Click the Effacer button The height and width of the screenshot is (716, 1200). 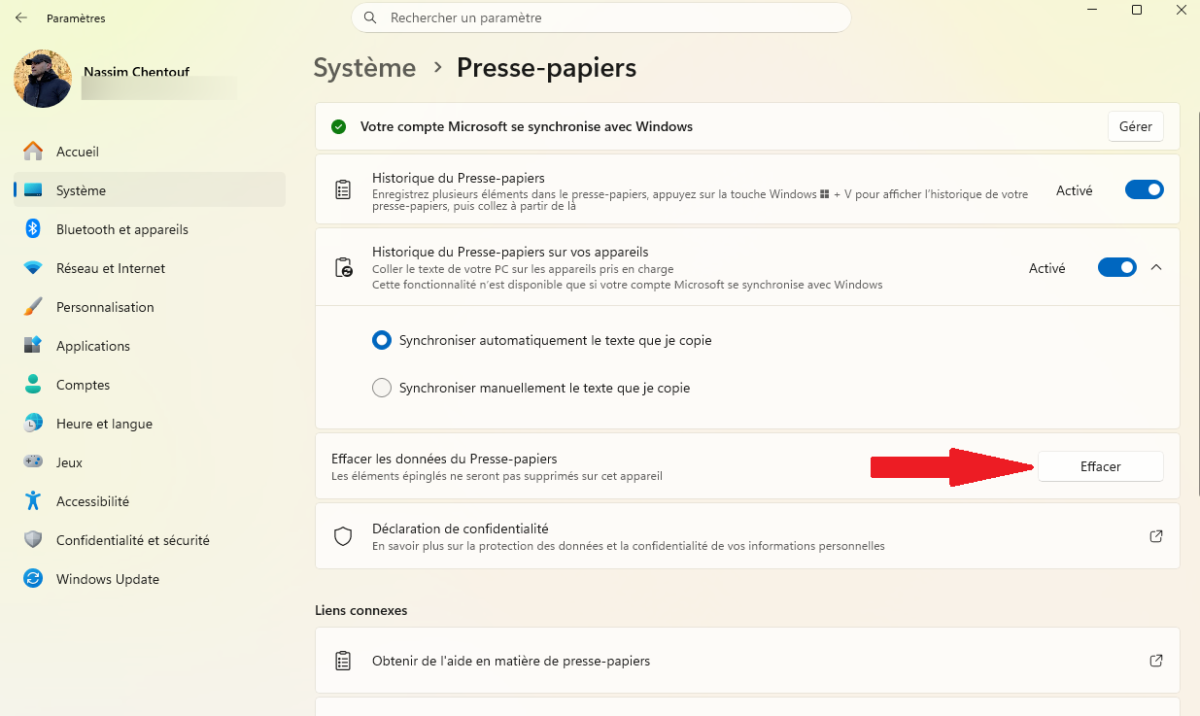click(1100, 467)
